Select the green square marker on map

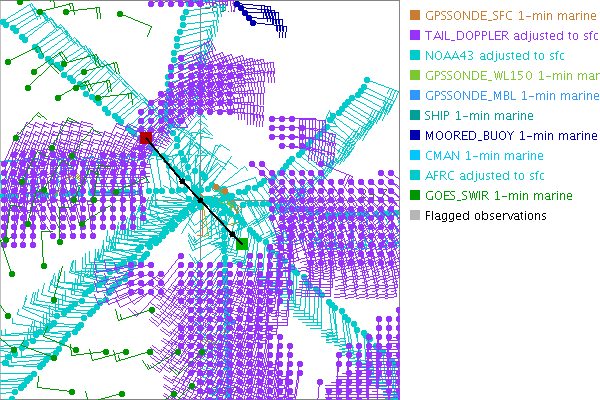coord(242,242)
